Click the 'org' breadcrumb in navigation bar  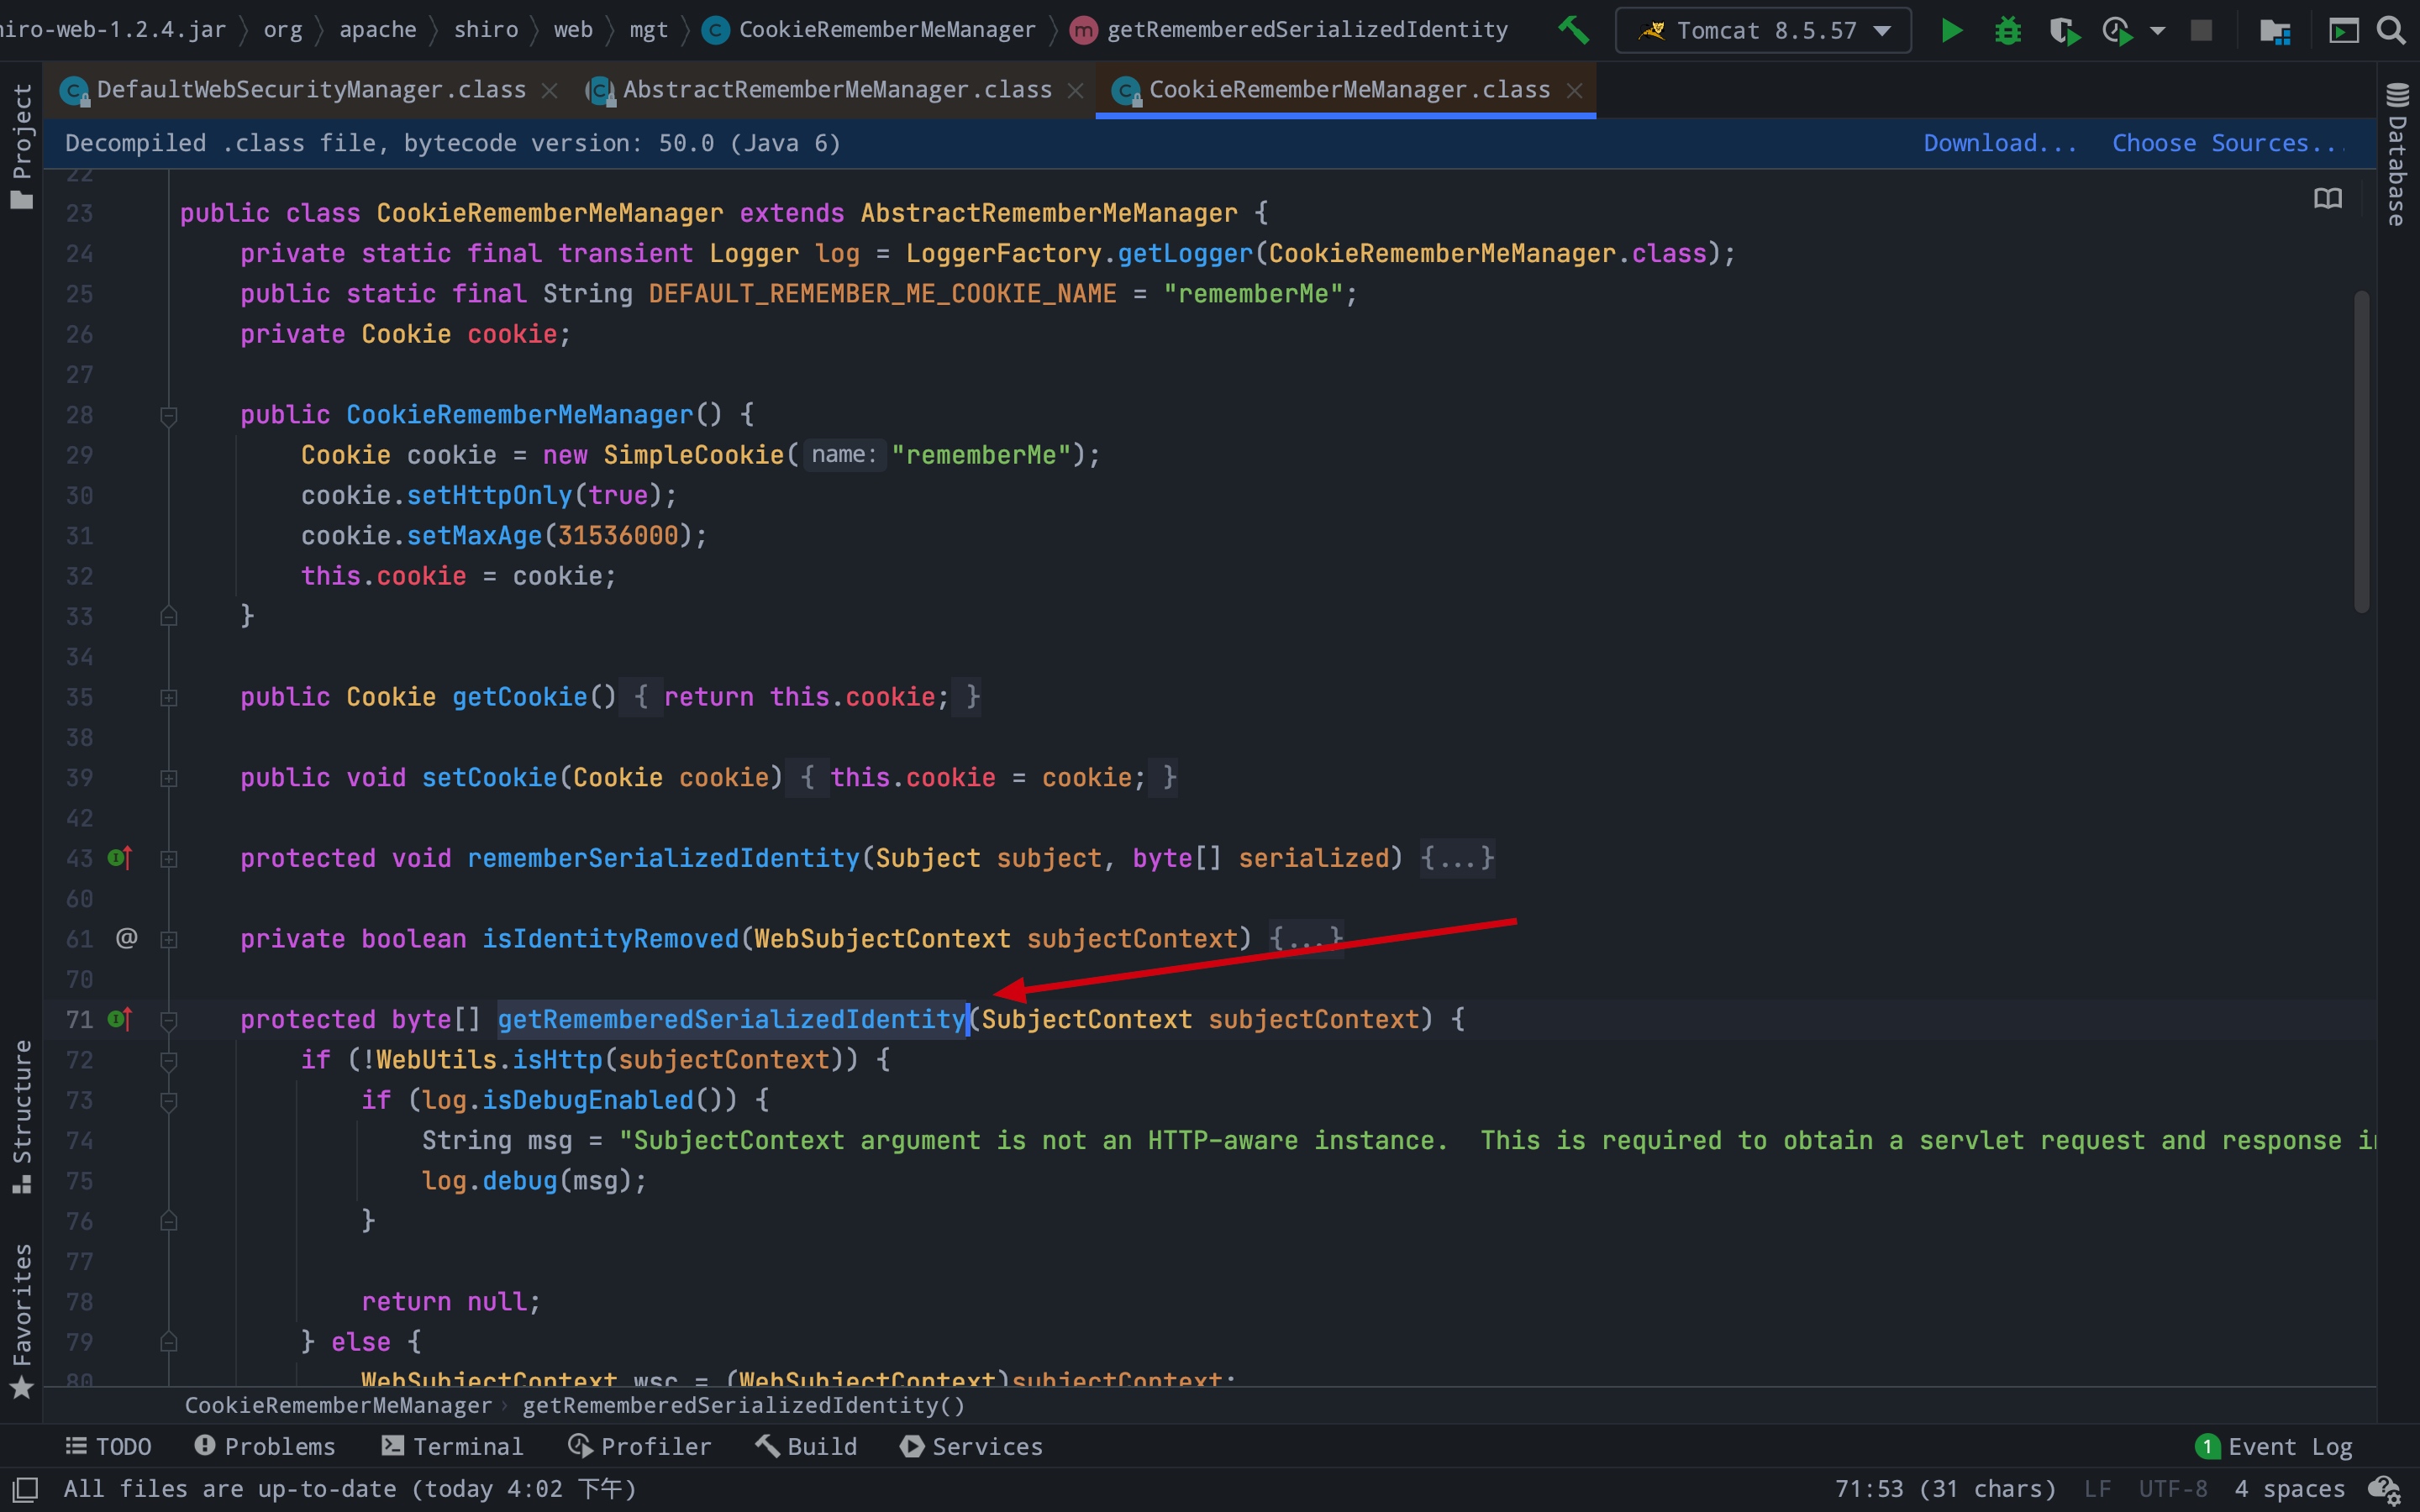point(283,30)
